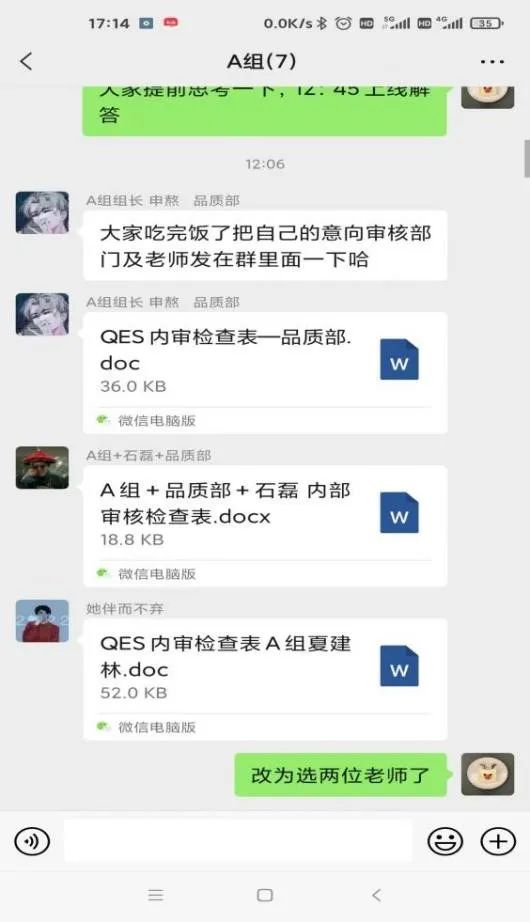Switch to voice input mode
The height and width of the screenshot is (922, 530).
pos(32,841)
